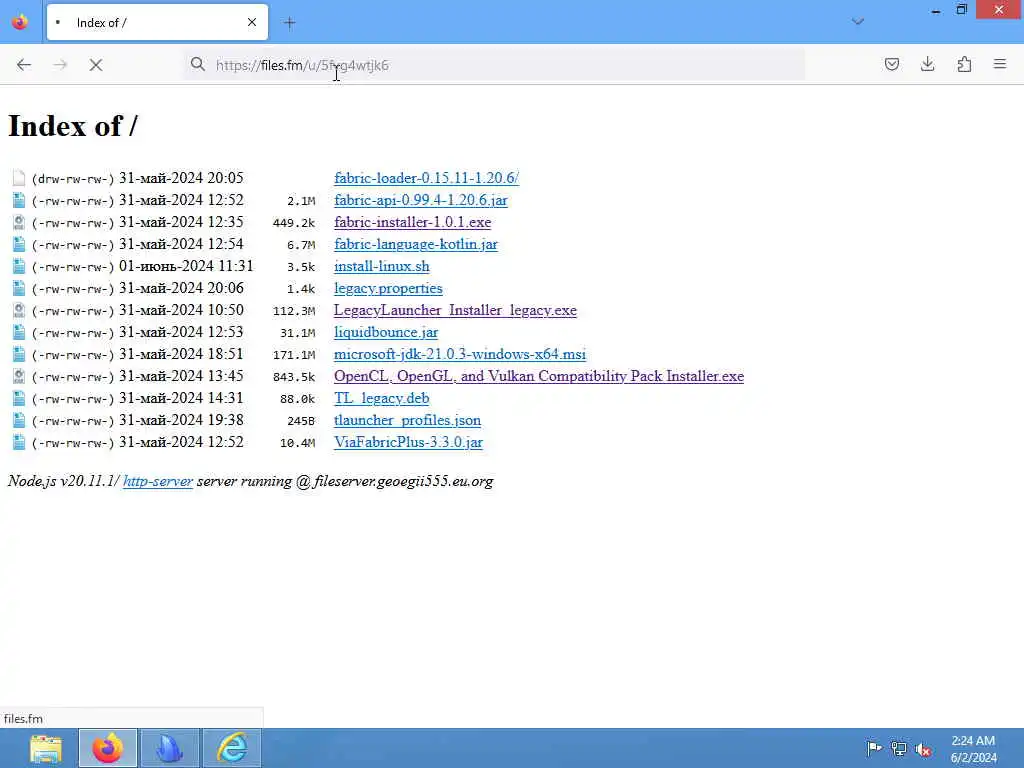This screenshot has height=768, width=1024.
Task: Click the file icon beside fabric-api jar
Action: click(19, 200)
